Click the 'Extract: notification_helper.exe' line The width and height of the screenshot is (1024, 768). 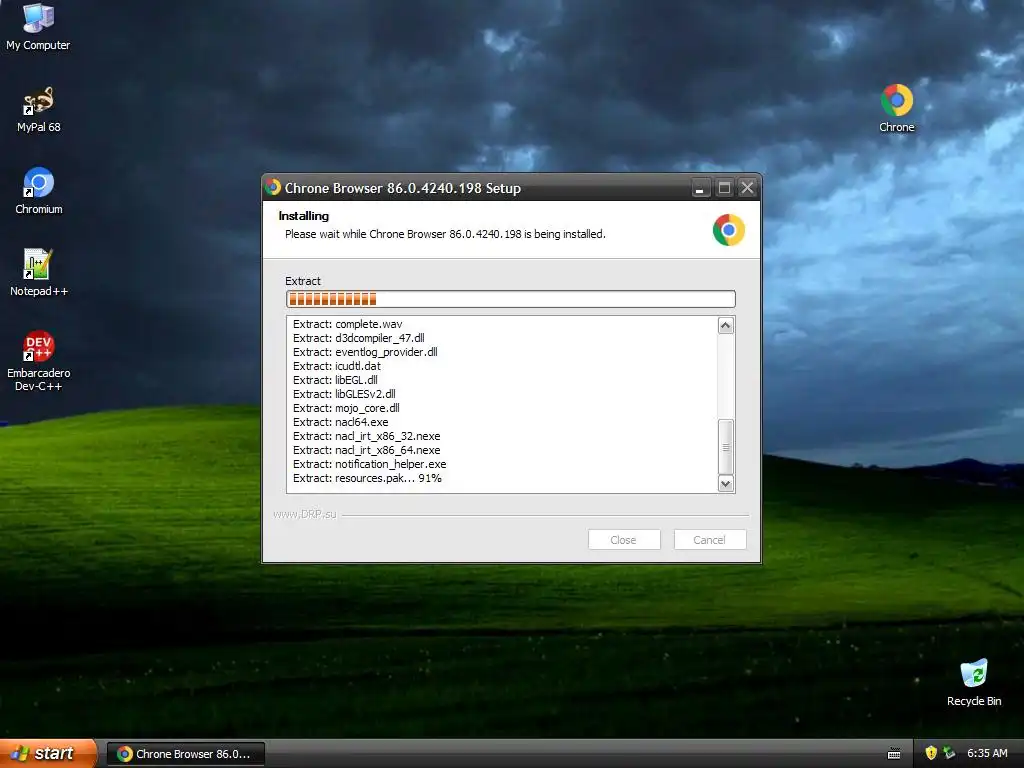point(370,464)
